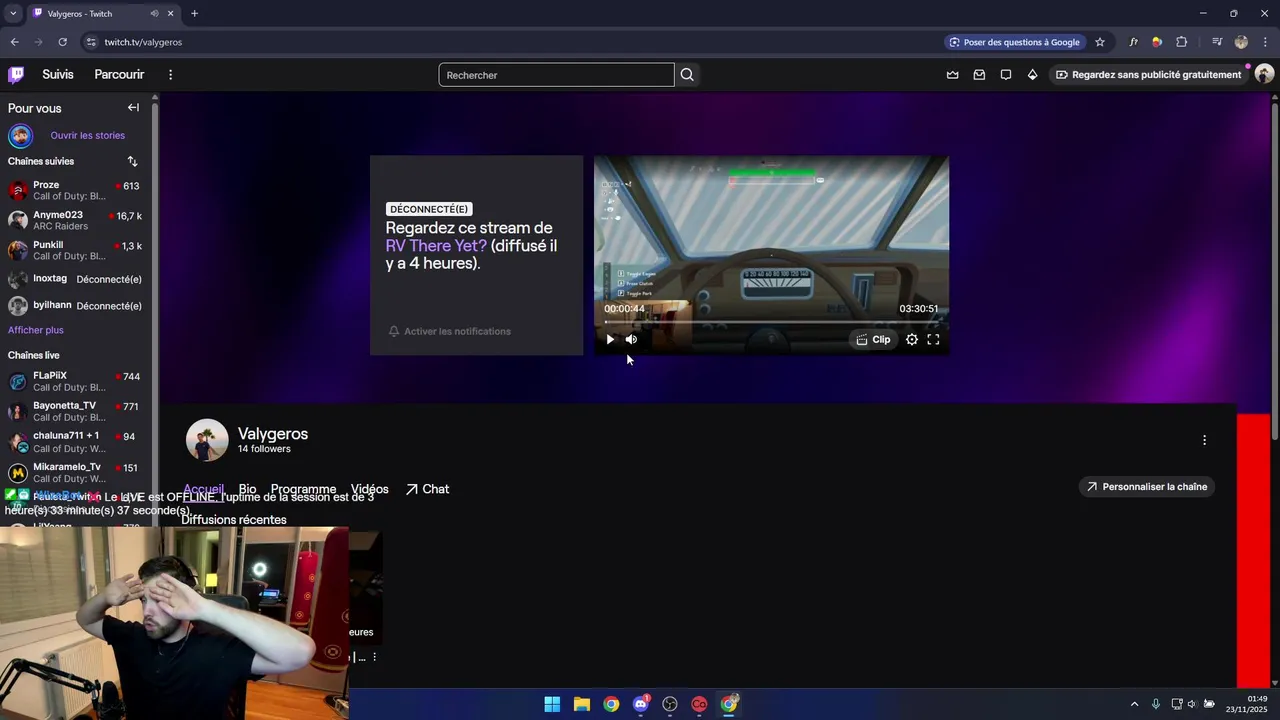Screen dimensions: 1280x720
Task: Click the Twitch logo home icon
Action: [x=16, y=74]
